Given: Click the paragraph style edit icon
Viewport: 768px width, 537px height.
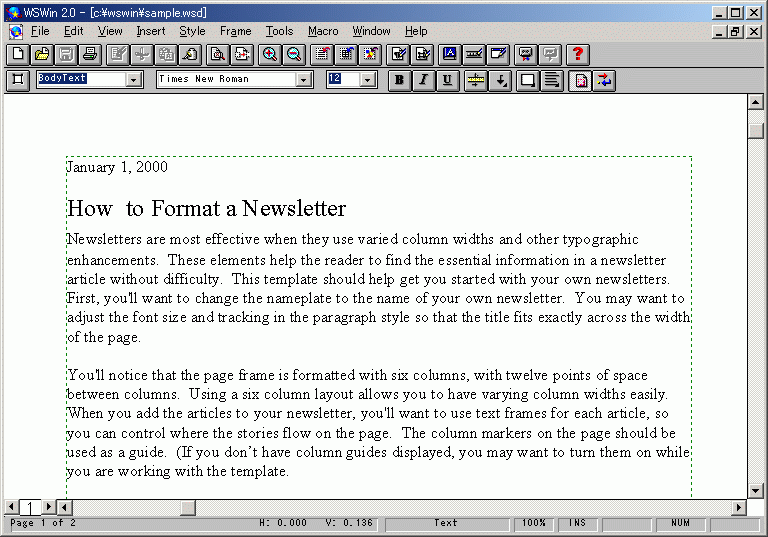Looking at the screenshot, I should (398, 54).
